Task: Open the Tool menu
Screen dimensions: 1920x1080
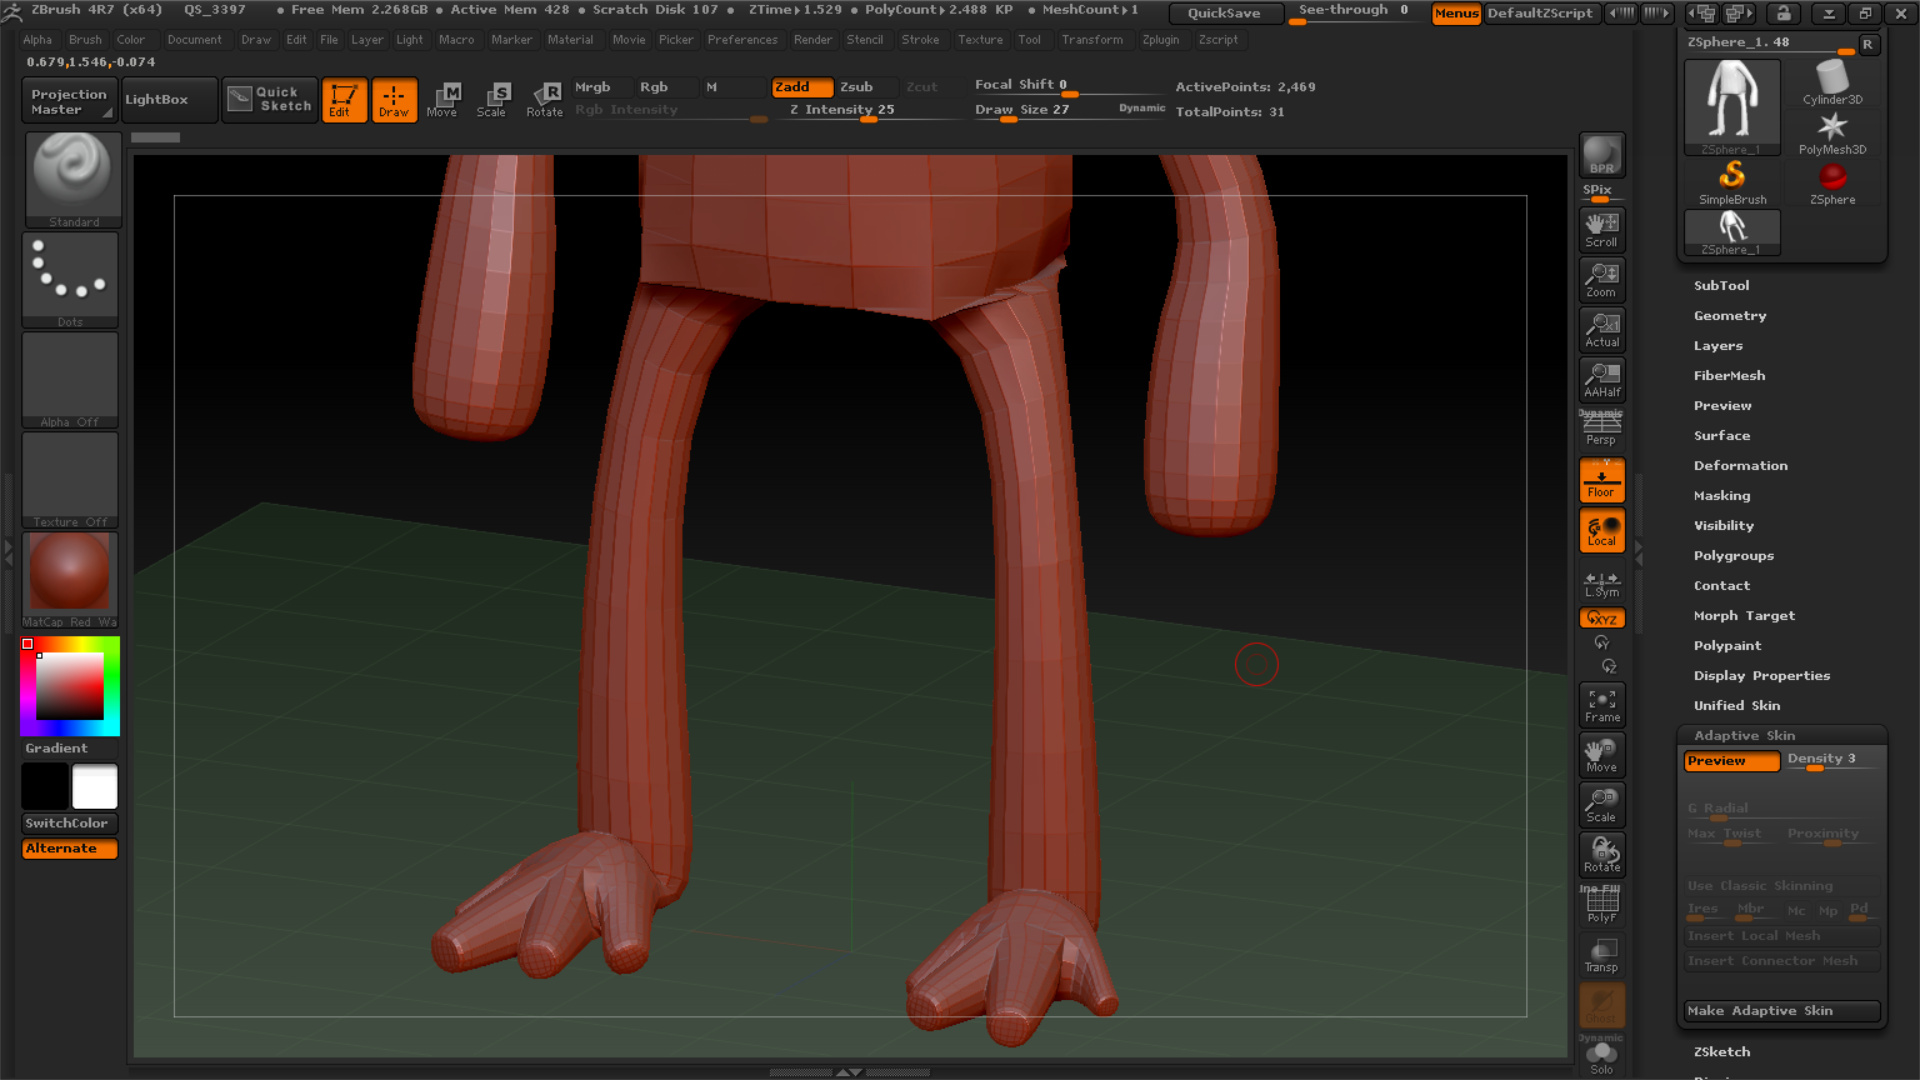Action: (x=1030, y=40)
